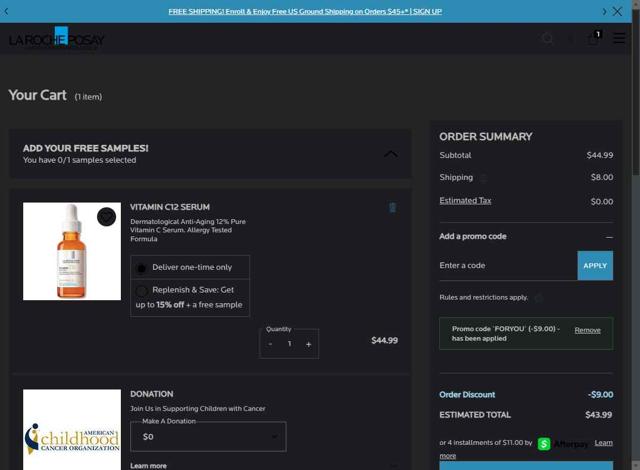Open American Childhood Cancer Organization image
The width and height of the screenshot is (640, 470).
click(72, 430)
